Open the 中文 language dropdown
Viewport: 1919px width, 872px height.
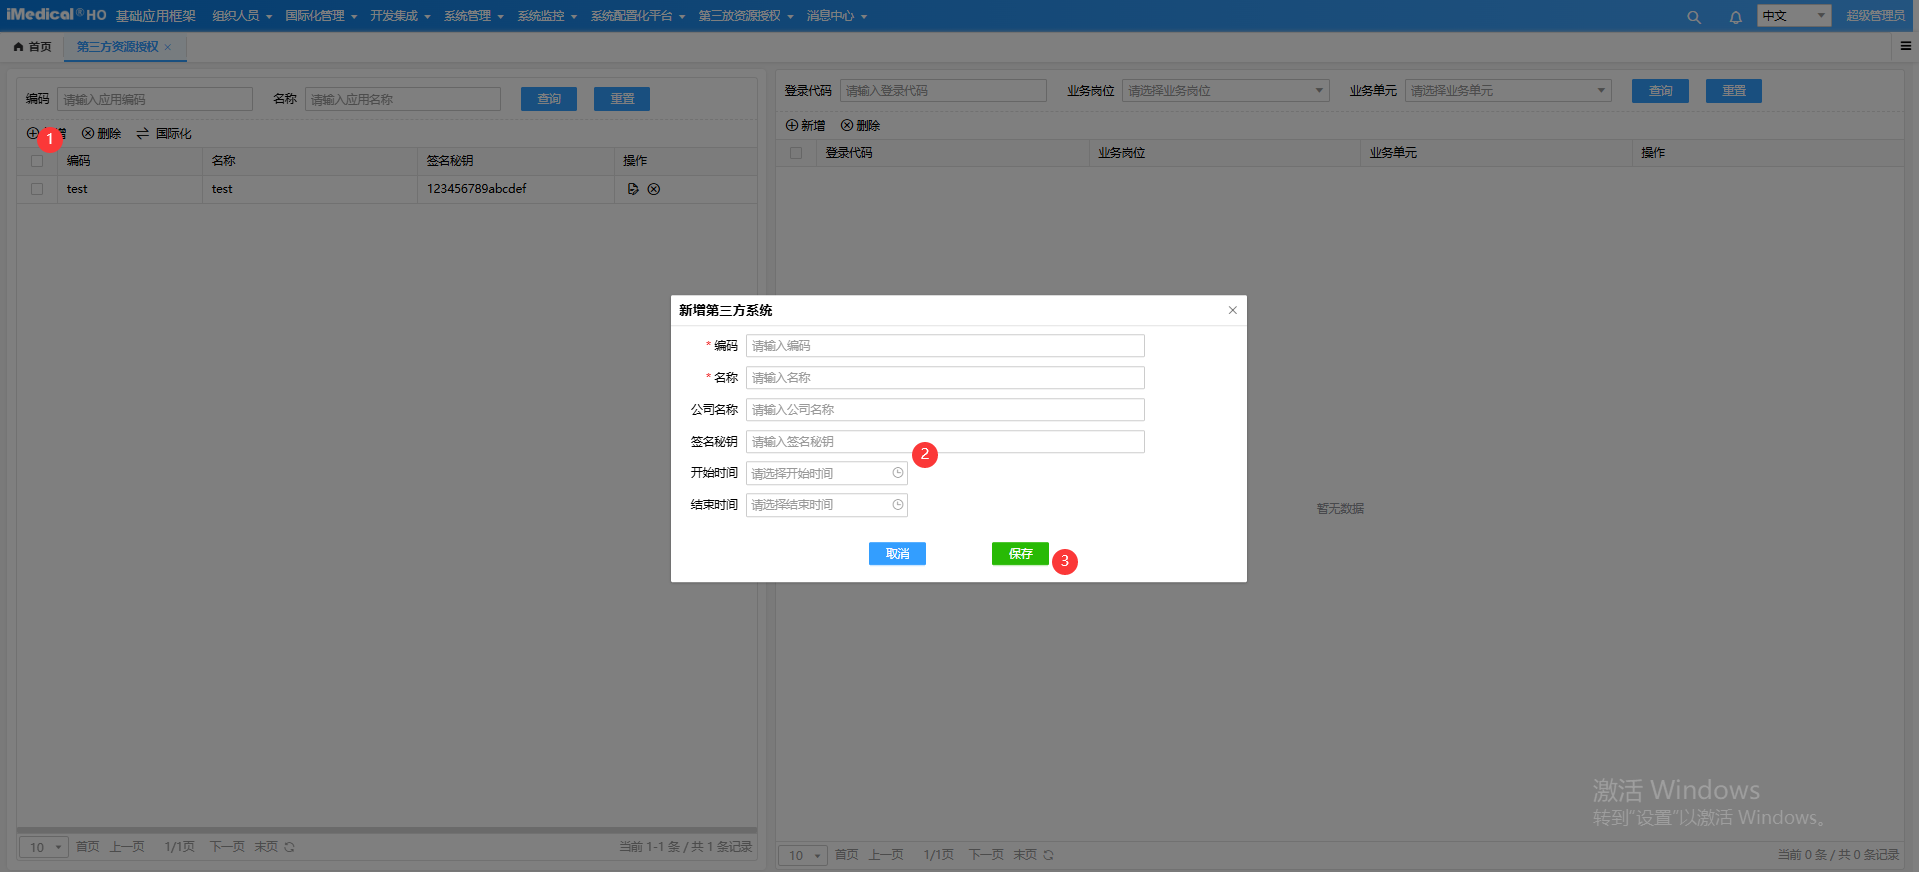click(x=1793, y=16)
